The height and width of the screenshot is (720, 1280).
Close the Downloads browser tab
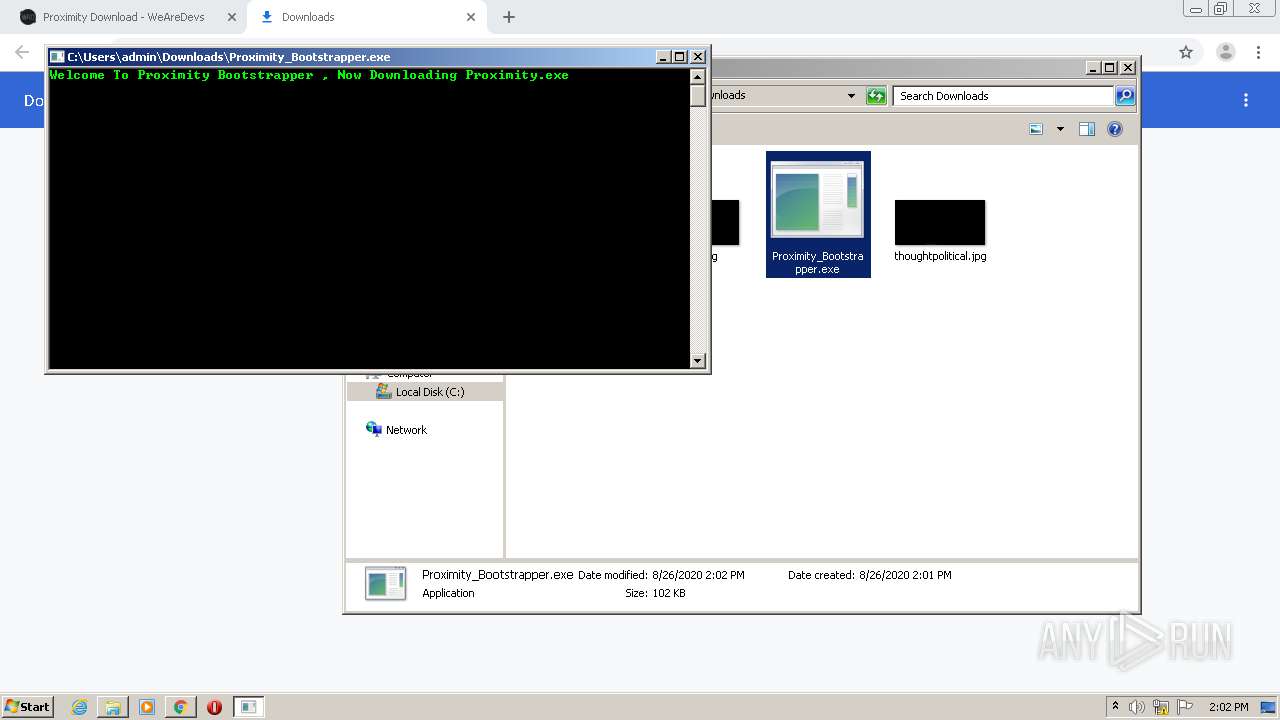[471, 17]
